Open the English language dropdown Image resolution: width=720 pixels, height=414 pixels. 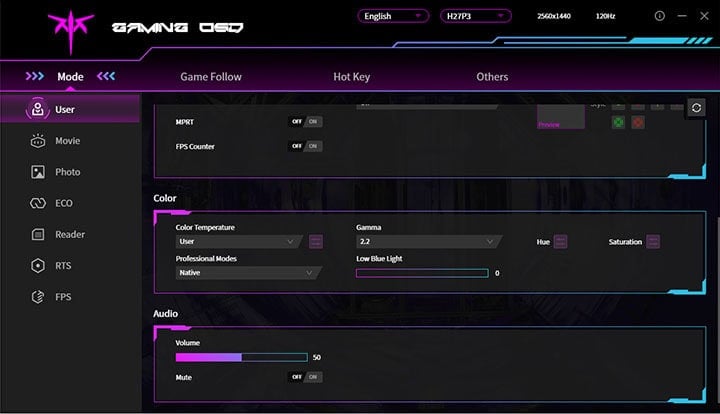coord(393,16)
